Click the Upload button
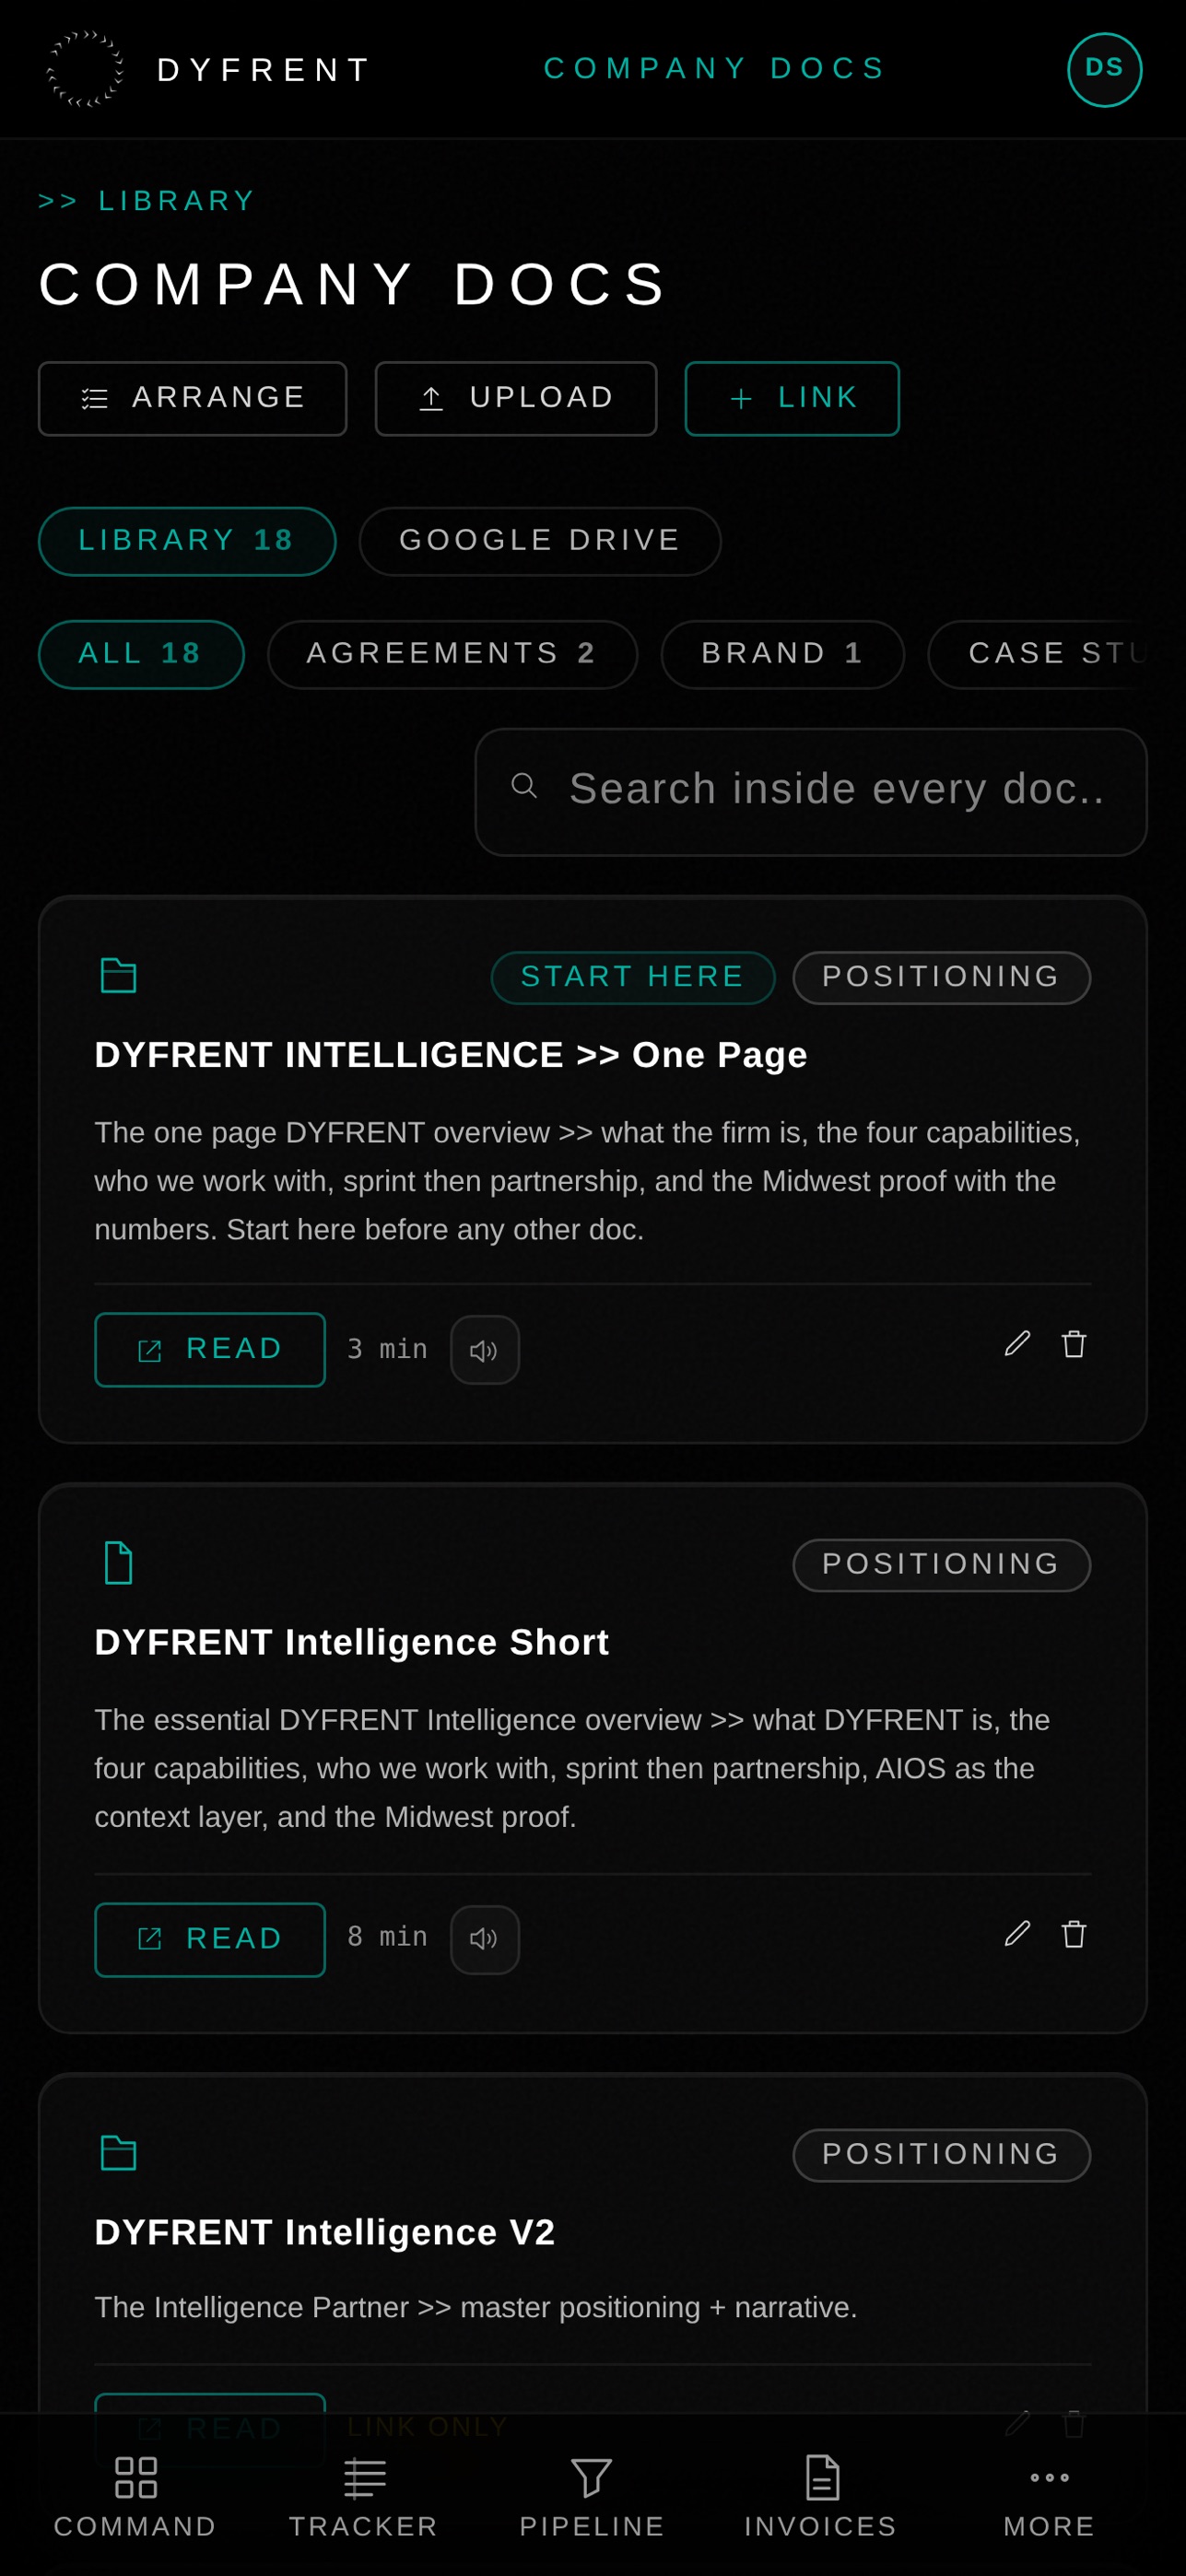The image size is (1186, 2576). [x=516, y=399]
